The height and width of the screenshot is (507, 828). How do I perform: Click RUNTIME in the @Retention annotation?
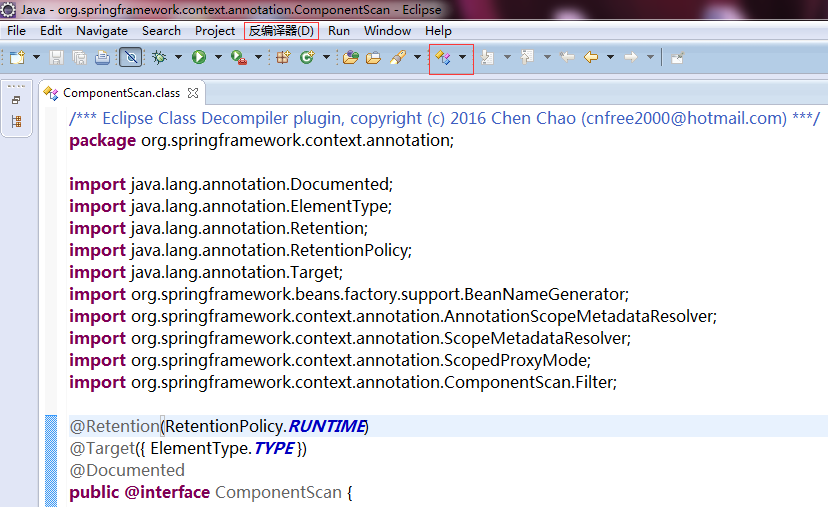pyautogui.click(x=327, y=426)
